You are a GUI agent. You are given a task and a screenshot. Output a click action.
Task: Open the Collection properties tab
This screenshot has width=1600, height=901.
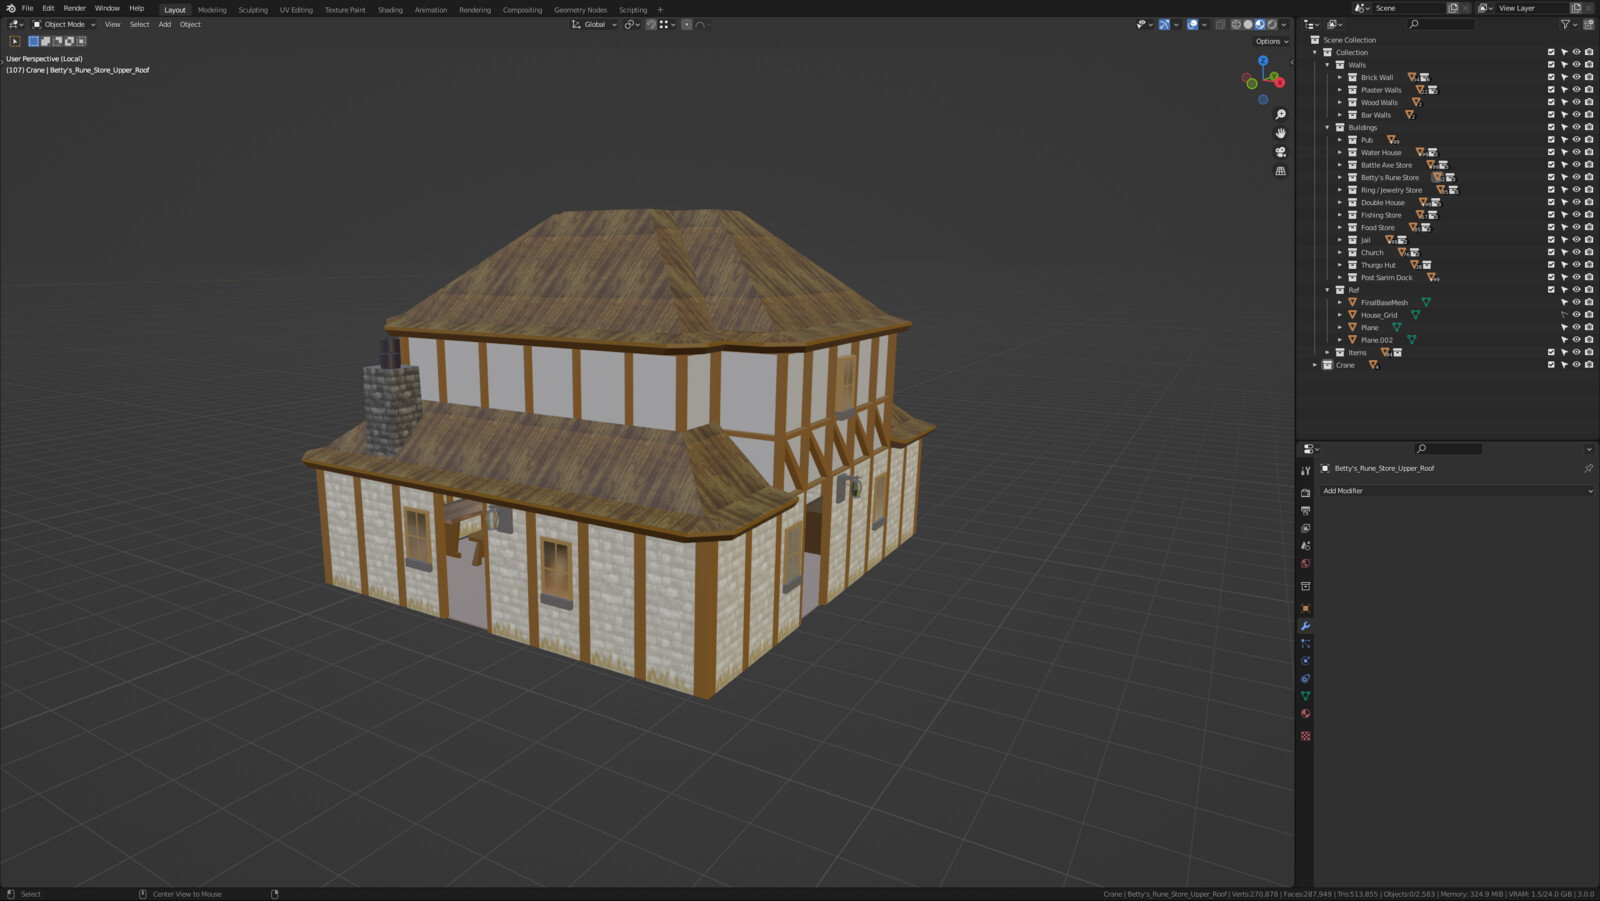tap(1305, 586)
